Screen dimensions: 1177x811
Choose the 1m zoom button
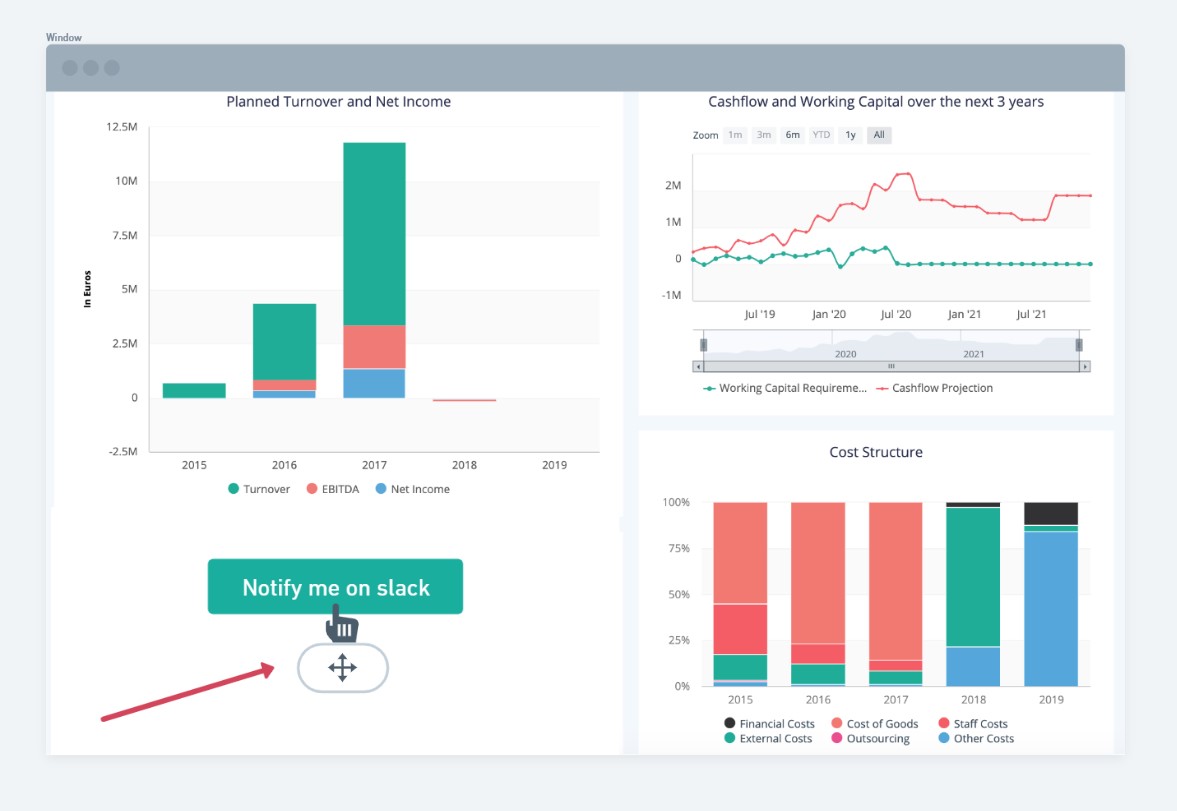736,135
